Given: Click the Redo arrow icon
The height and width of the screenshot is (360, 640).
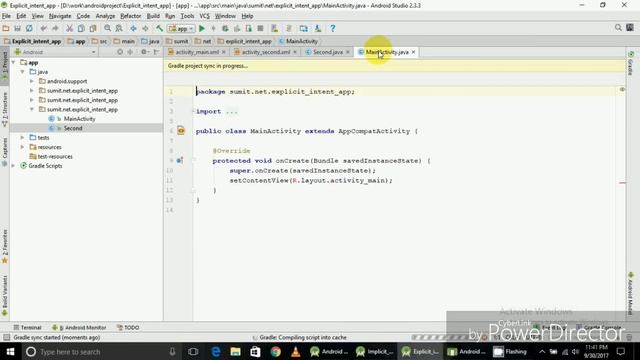Looking at the screenshot, I should pos(55,29).
